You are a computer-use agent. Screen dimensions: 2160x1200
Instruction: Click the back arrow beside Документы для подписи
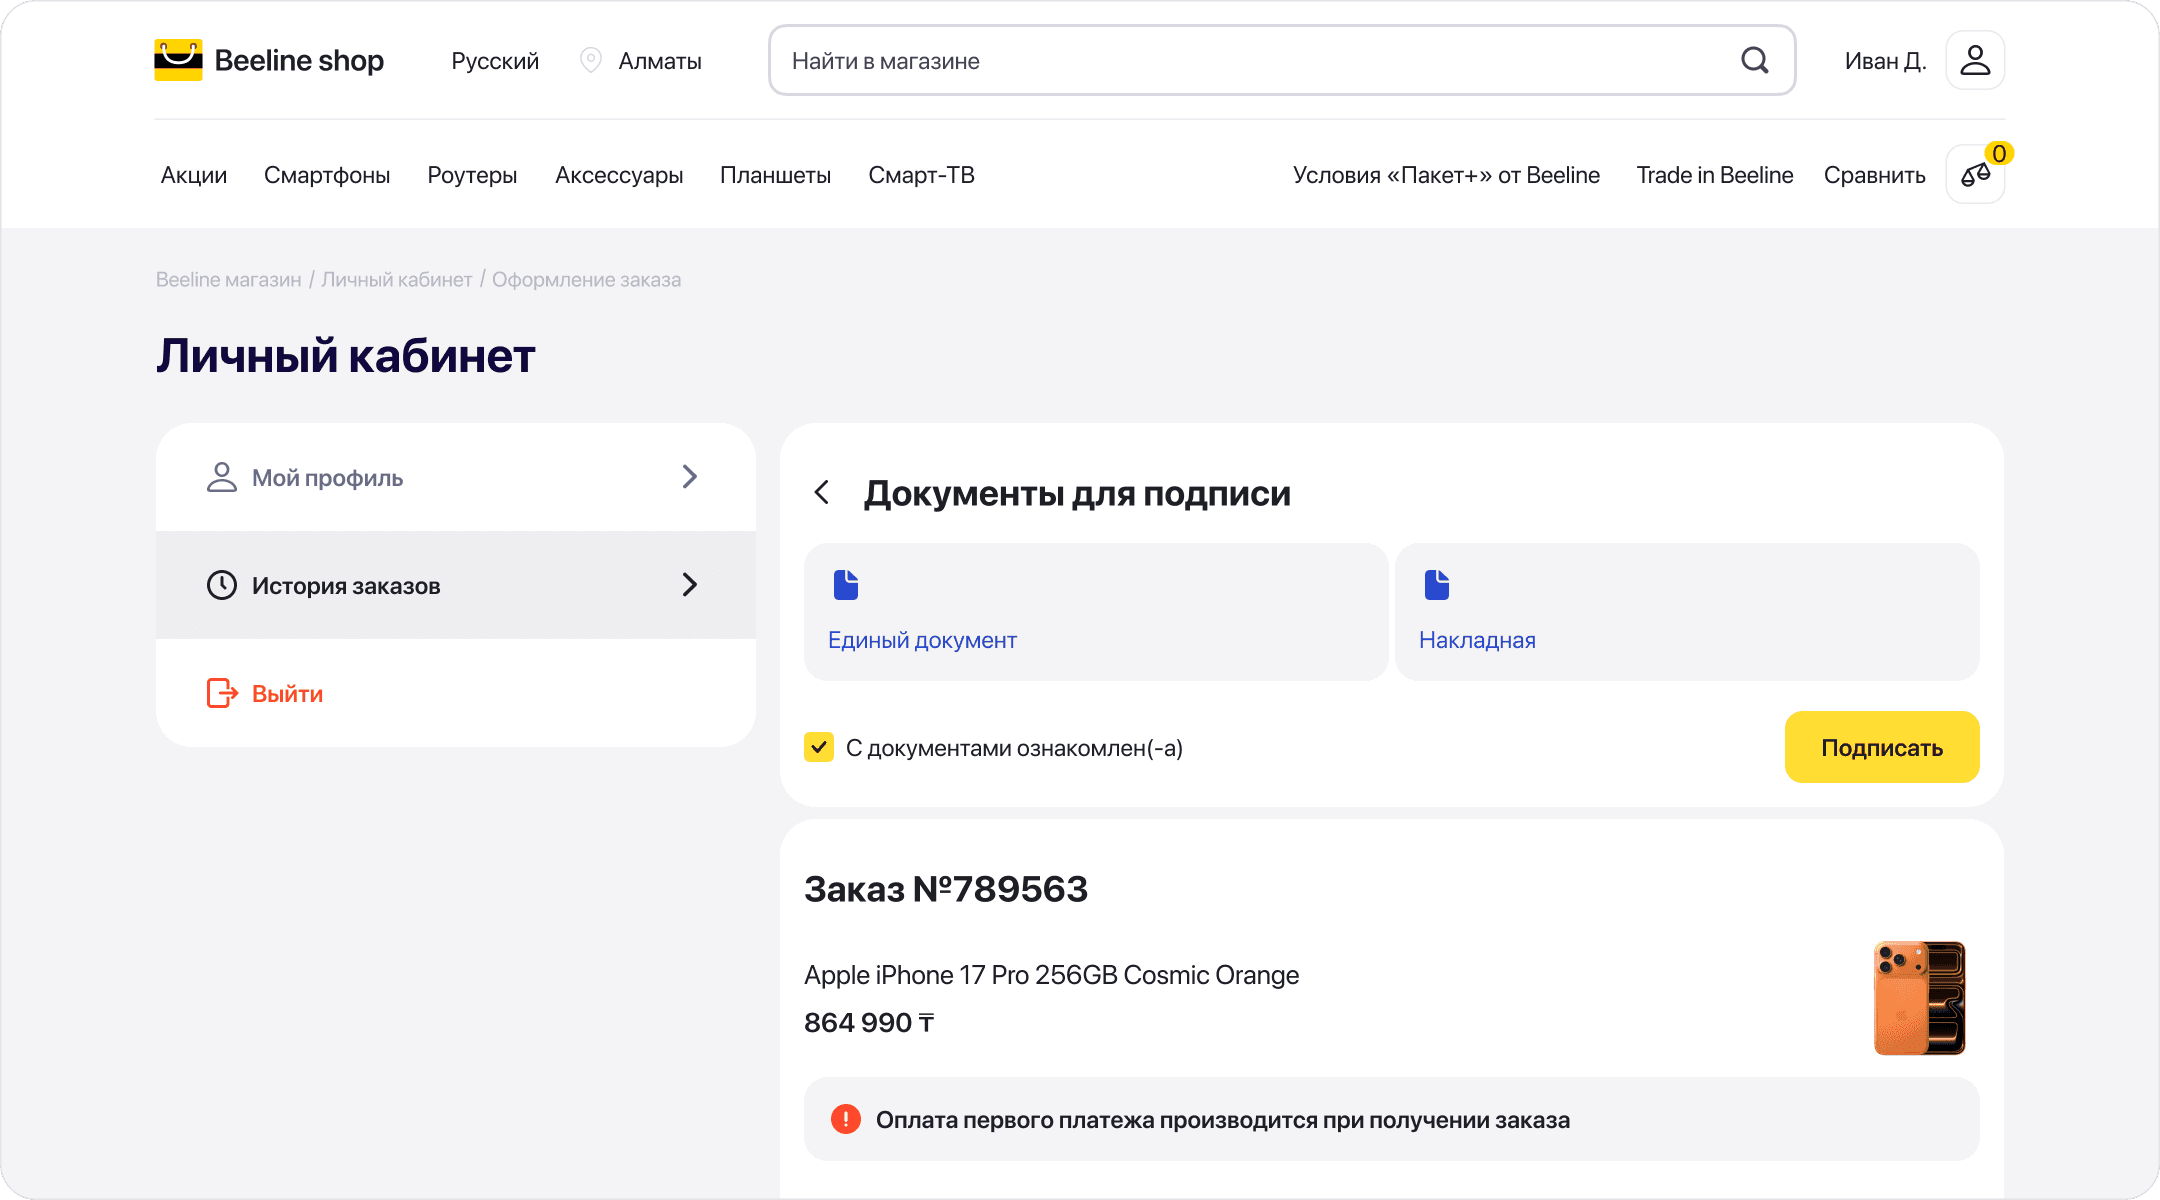pos(822,492)
